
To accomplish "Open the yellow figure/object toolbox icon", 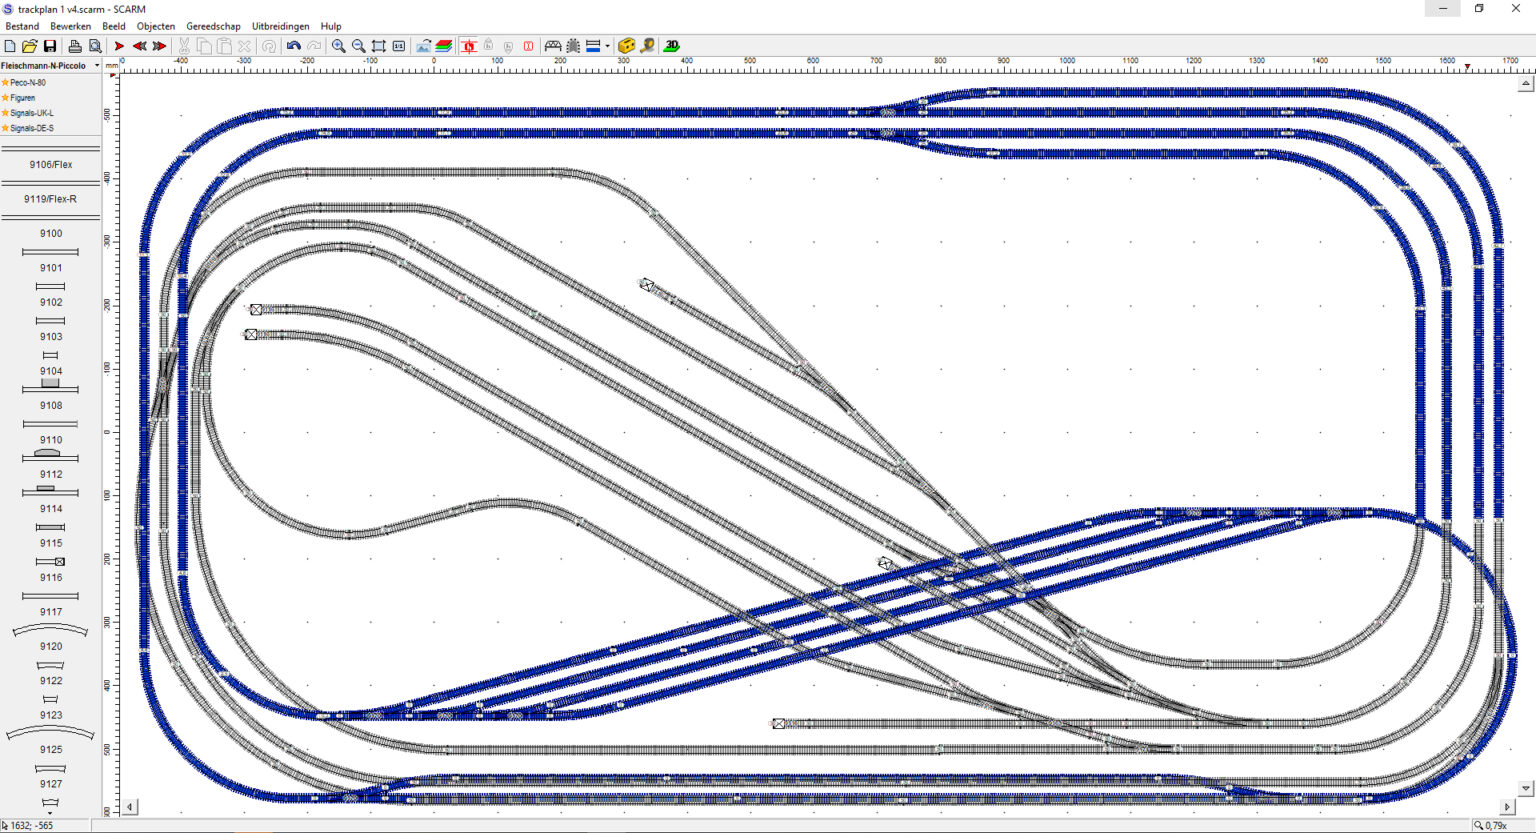I will (x=626, y=46).
